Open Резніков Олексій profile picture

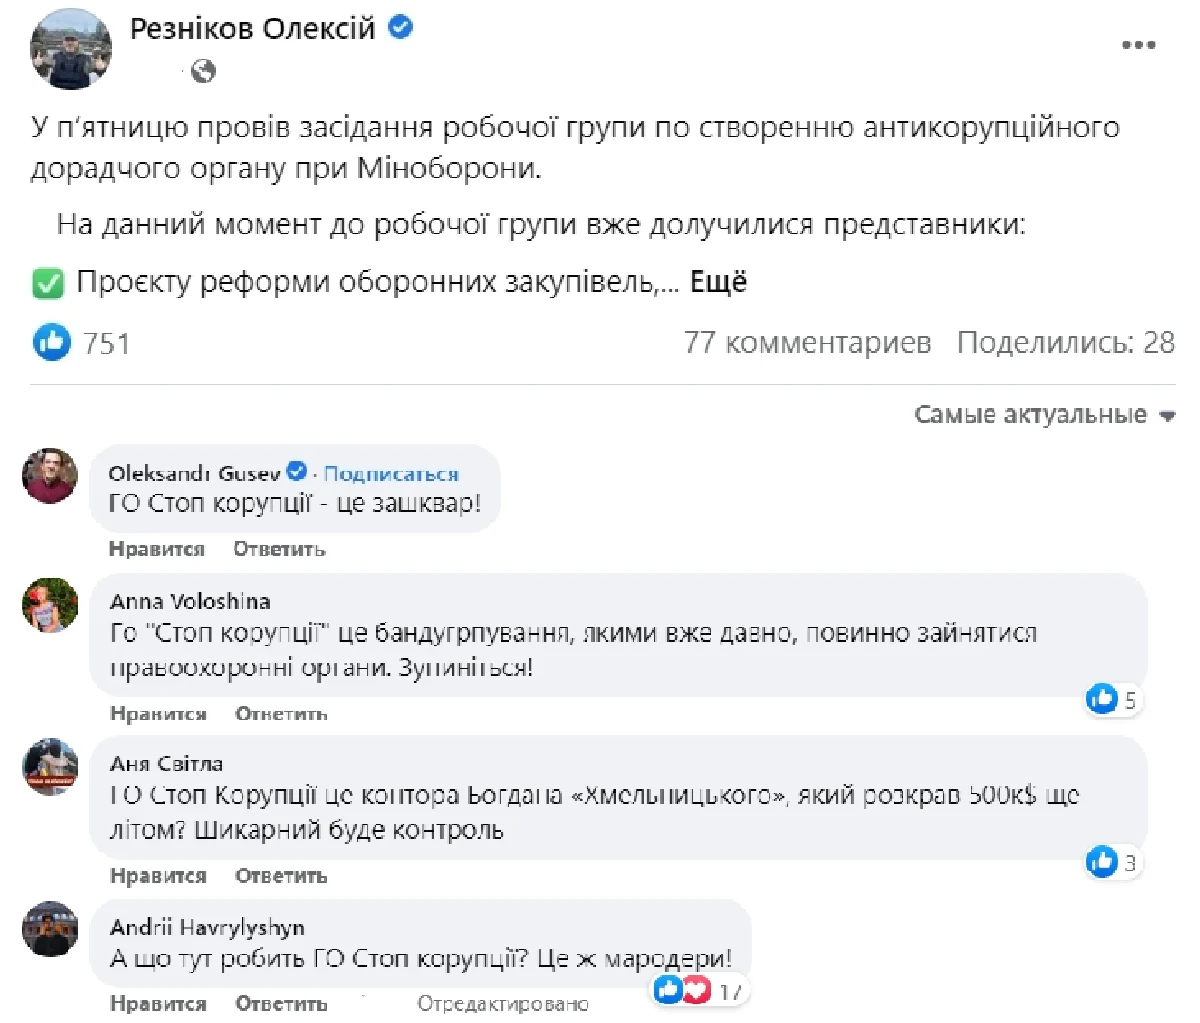[x=71, y=49]
